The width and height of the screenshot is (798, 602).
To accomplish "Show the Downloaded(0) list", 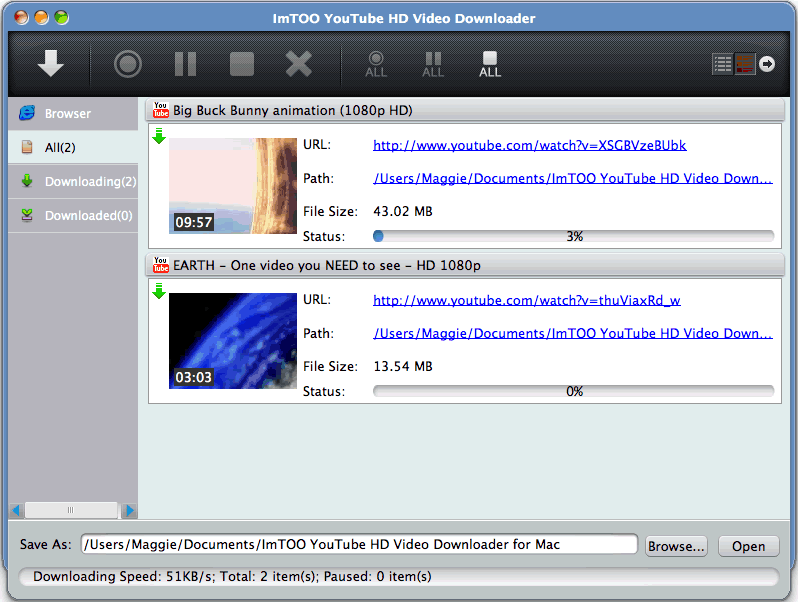I will click(x=73, y=216).
